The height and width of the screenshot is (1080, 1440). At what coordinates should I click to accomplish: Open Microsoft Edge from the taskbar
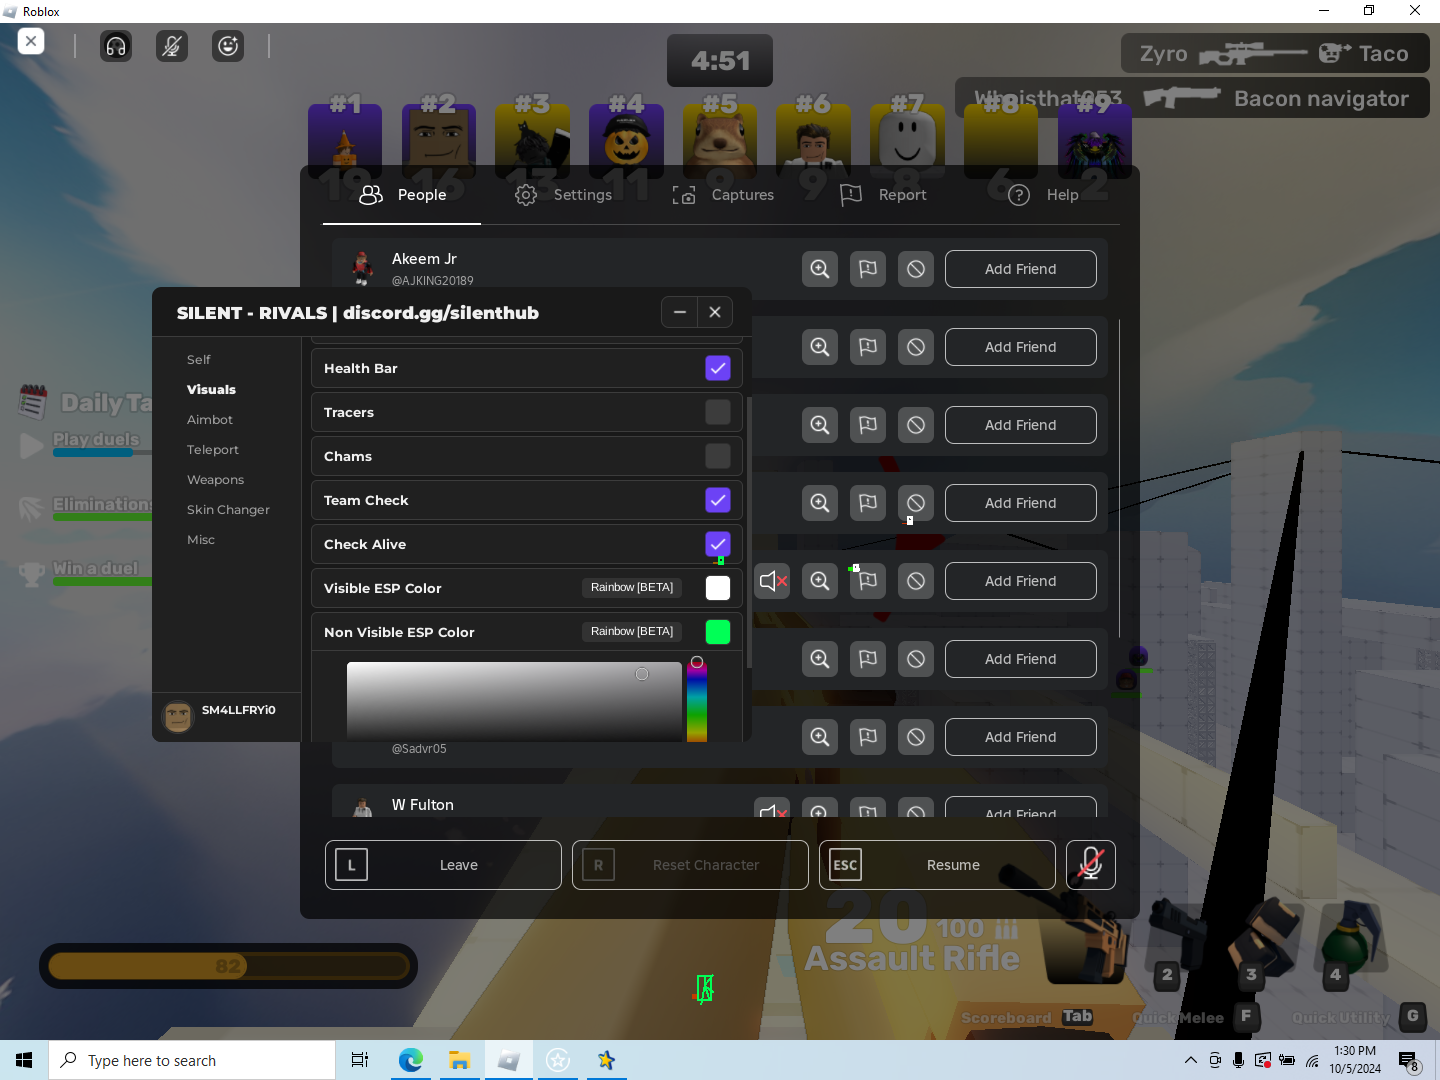pos(410,1060)
